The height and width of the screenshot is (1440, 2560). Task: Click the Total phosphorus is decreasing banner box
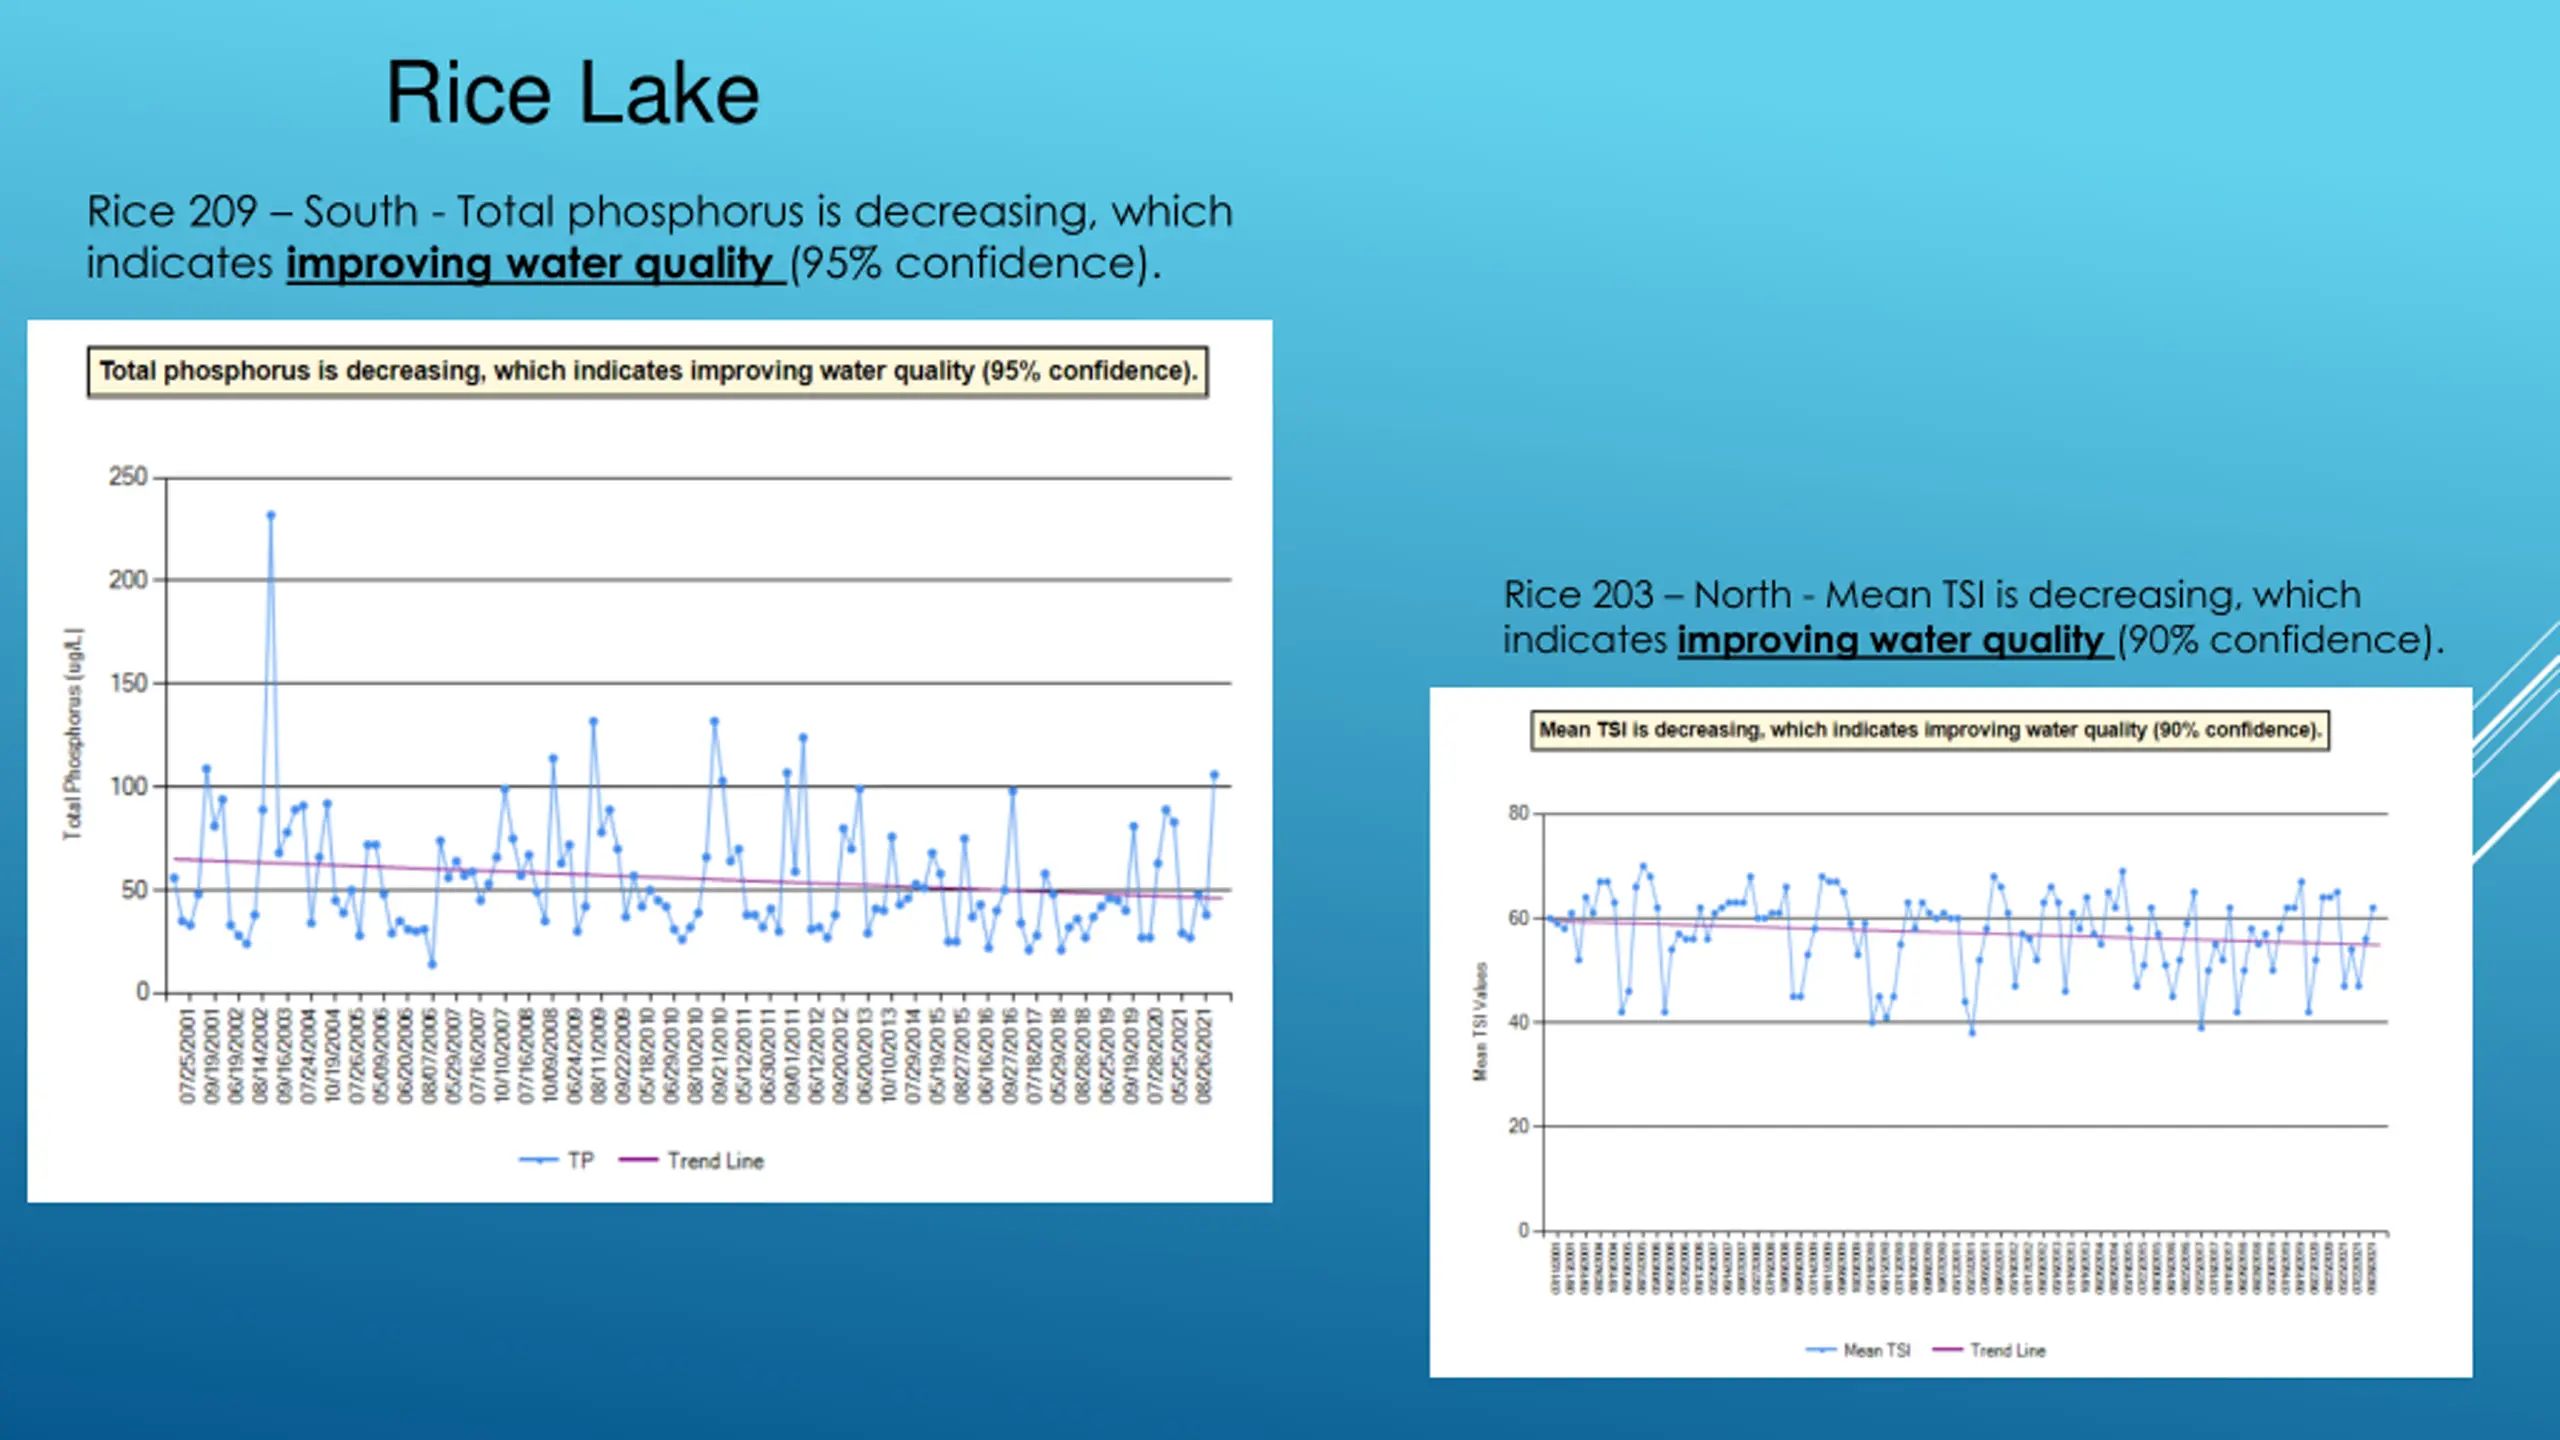tap(648, 372)
